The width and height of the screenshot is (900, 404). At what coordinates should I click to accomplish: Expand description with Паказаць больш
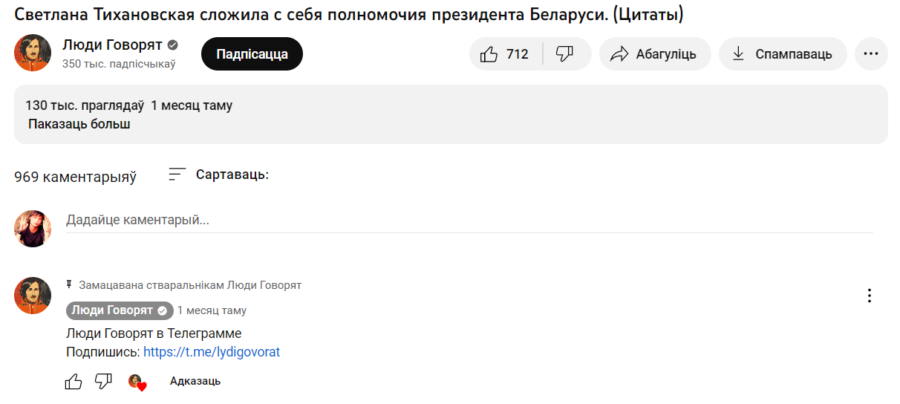click(x=78, y=125)
